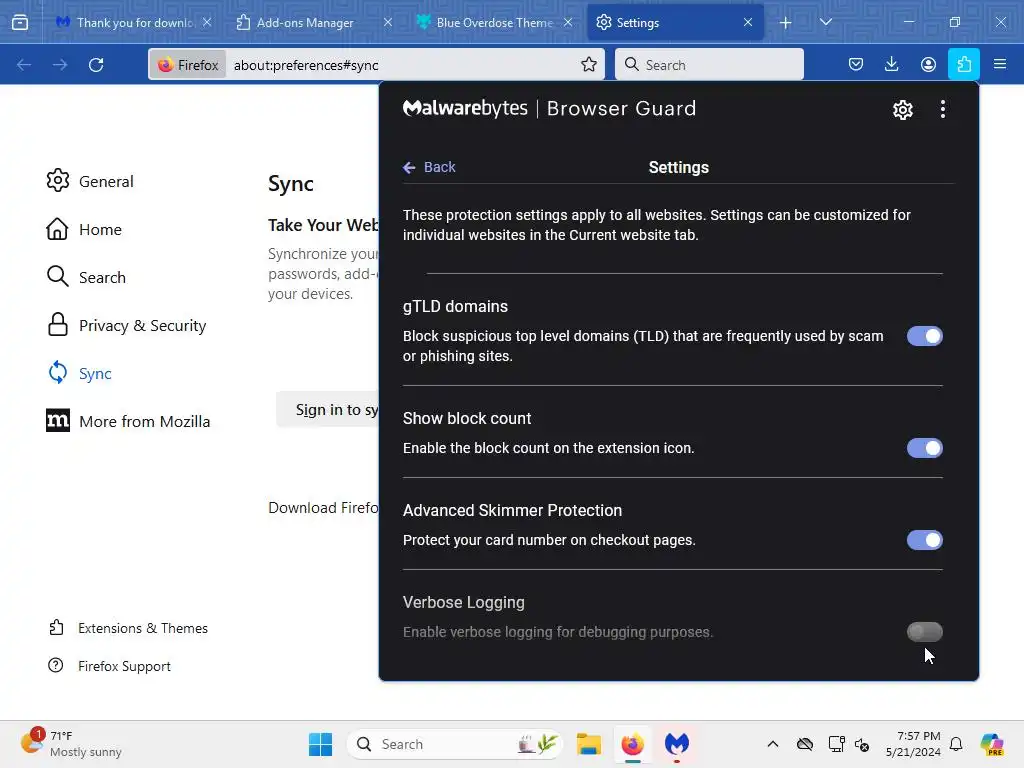Click the Copilot preview taskbar icon
Image resolution: width=1024 pixels, height=768 pixels.
[x=992, y=744]
